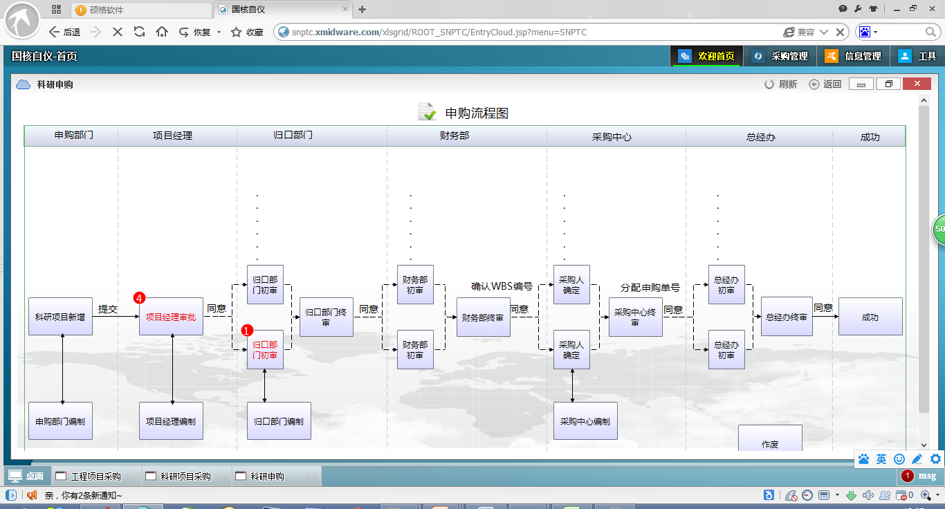945x509 pixels.
Task: Click the stop loading X icon
Action: tap(117, 32)
